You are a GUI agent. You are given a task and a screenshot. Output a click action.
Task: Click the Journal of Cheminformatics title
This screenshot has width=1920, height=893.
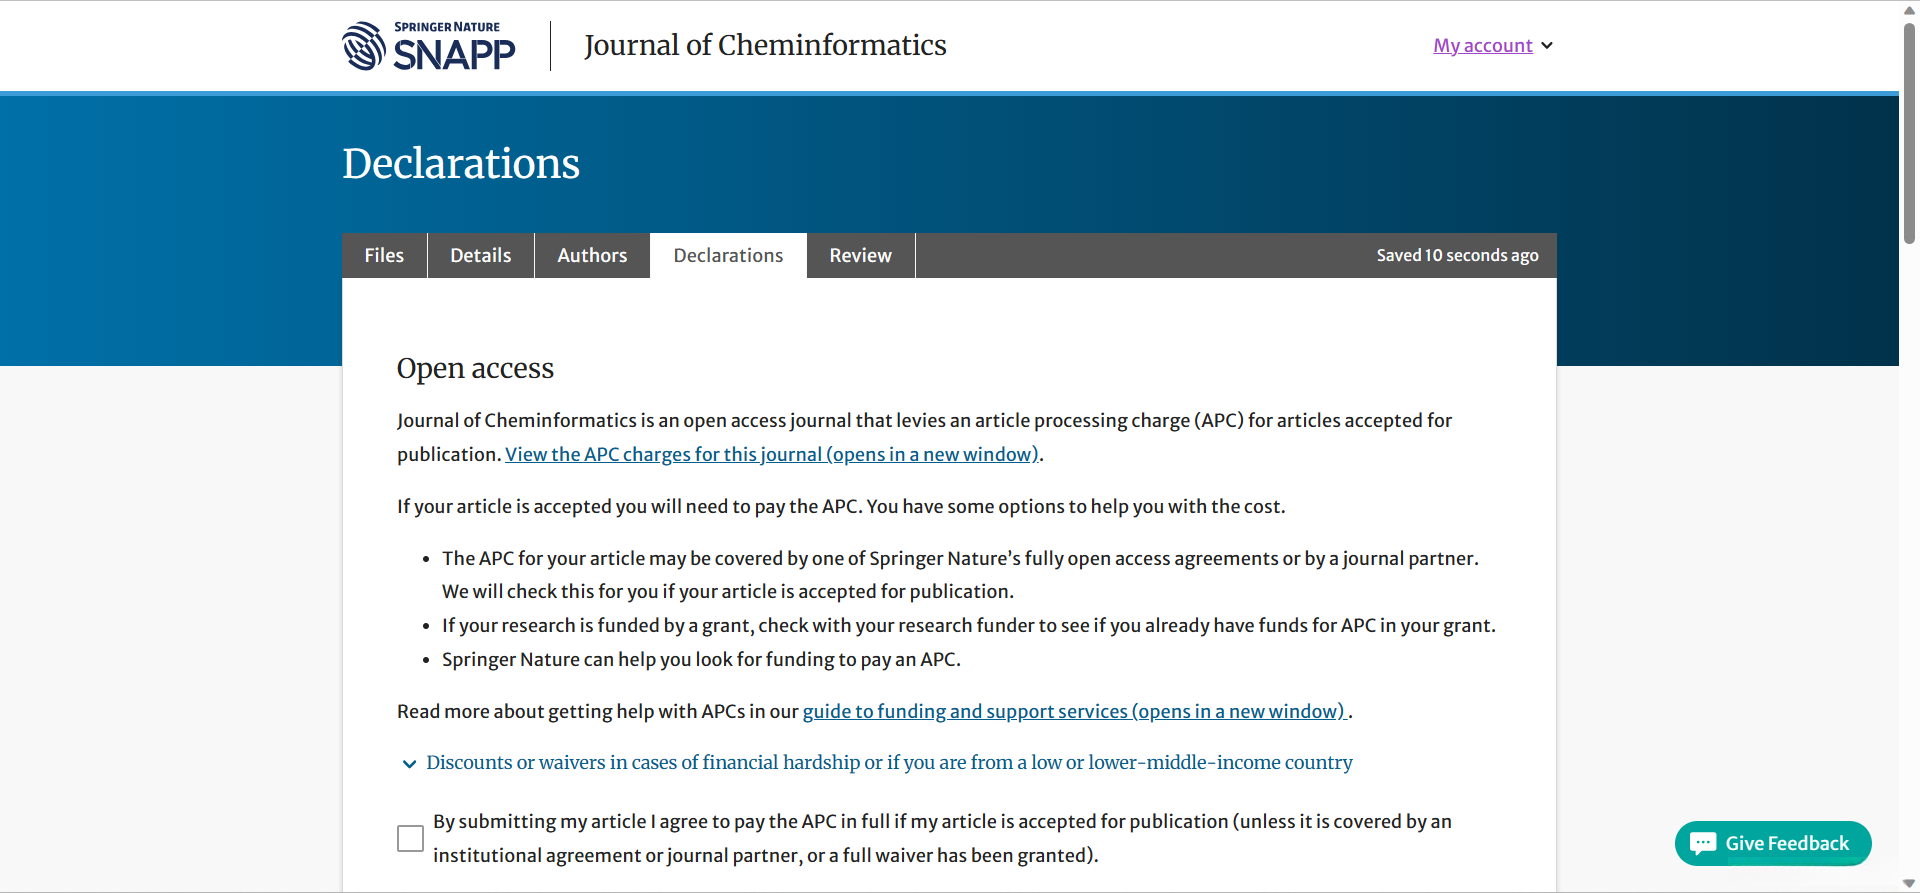[765, 46]
